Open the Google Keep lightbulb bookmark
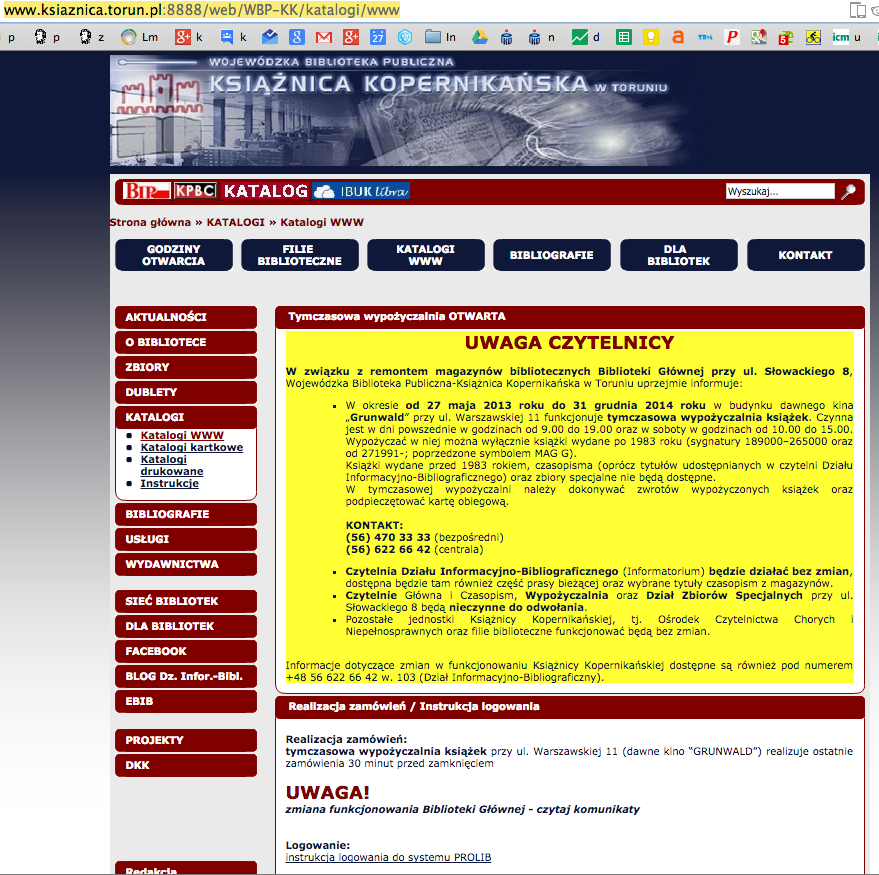This screenshot has height=875, width=879. click(650, 37)
